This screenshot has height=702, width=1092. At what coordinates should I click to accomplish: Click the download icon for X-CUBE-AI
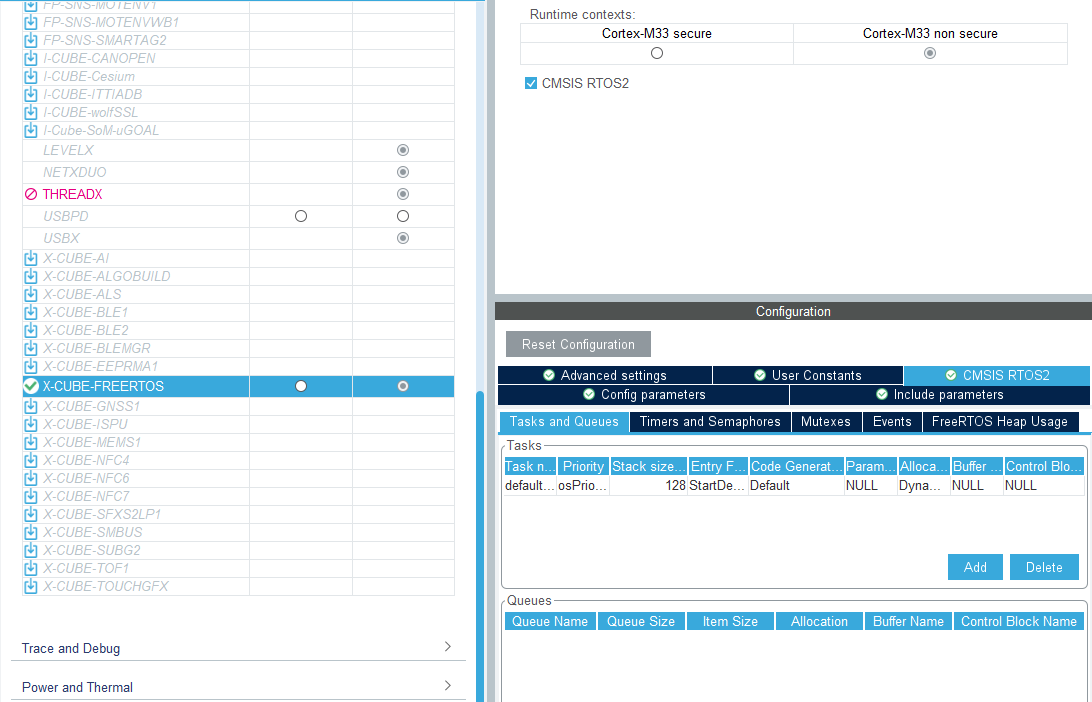[x=30, y=258]
